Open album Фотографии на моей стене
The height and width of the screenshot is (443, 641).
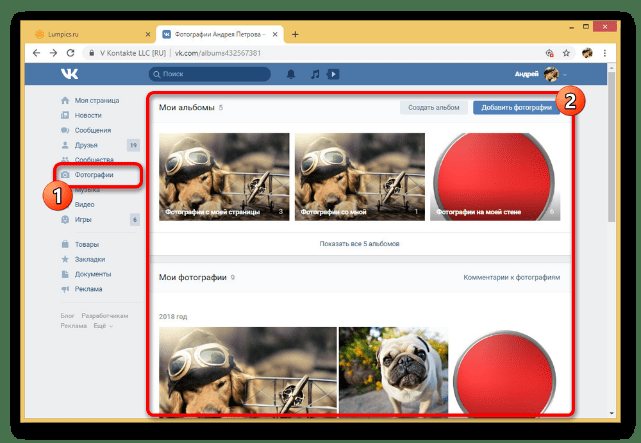(495, 177)
